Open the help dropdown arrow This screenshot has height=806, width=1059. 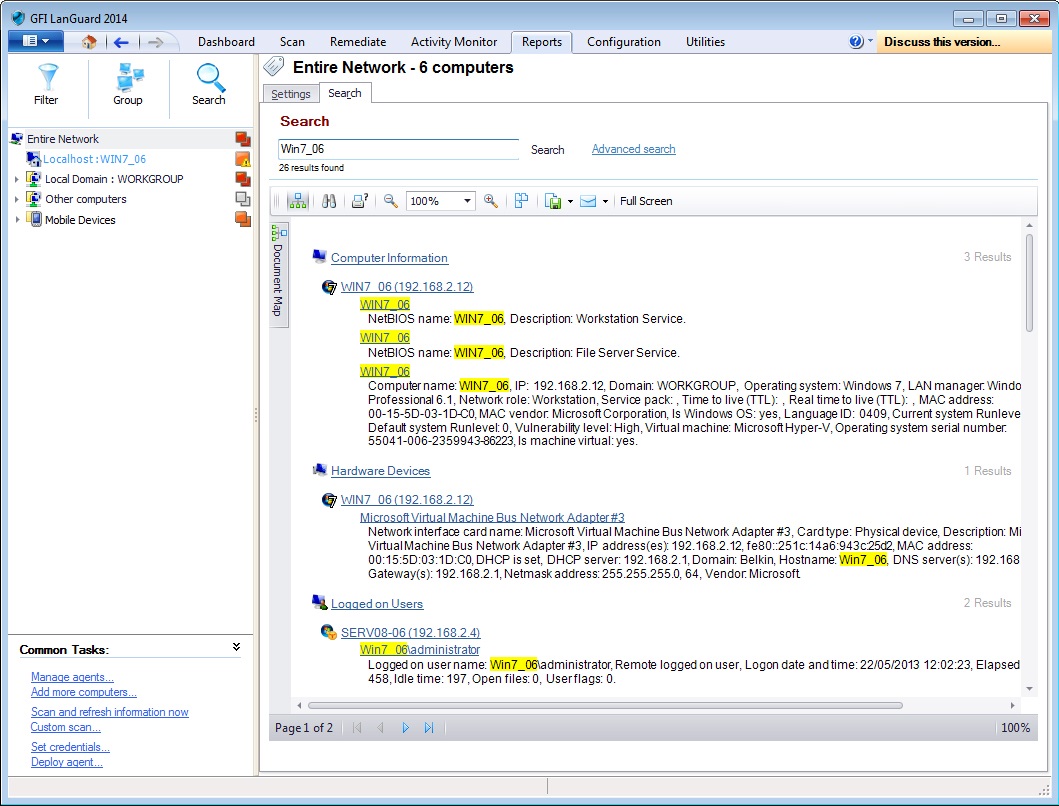[871, 41]
